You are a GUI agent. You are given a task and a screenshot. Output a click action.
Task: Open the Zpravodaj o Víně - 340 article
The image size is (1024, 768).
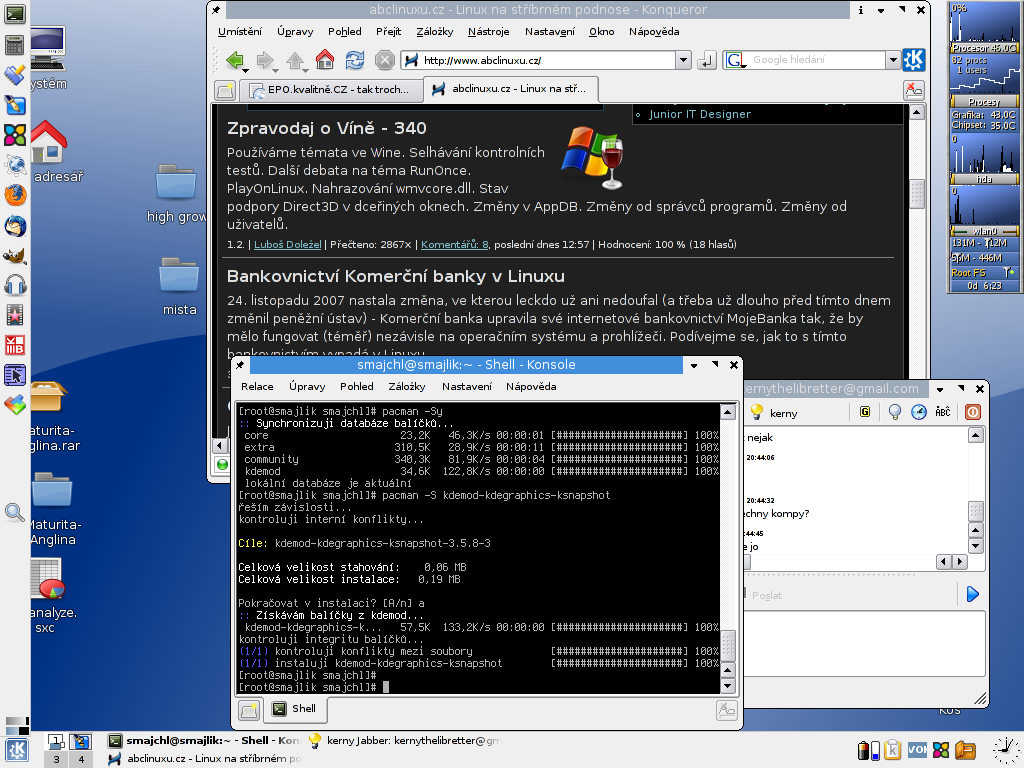tap(327, 128)
